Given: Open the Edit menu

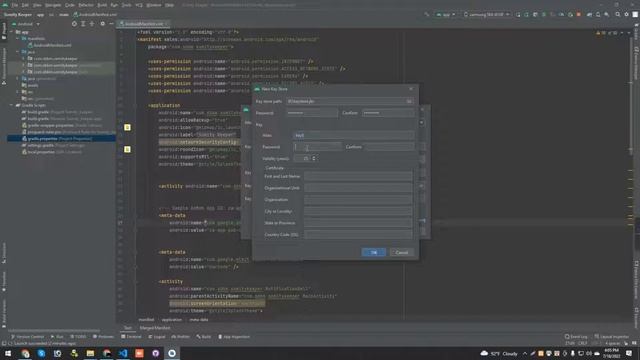Looking at the screenshot, I should [x=25, y=5].
